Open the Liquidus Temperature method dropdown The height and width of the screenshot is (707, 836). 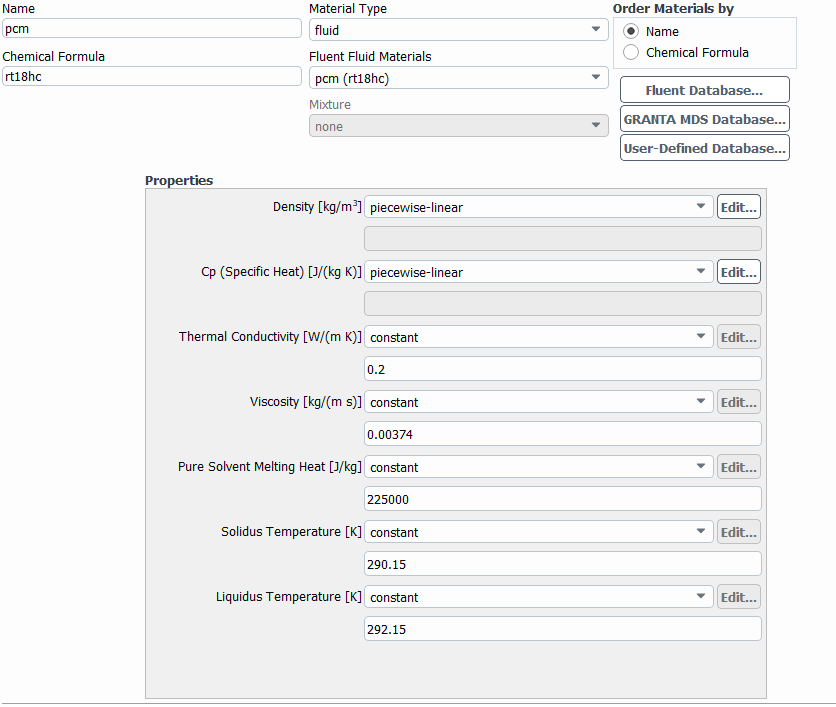pos(538,597)
